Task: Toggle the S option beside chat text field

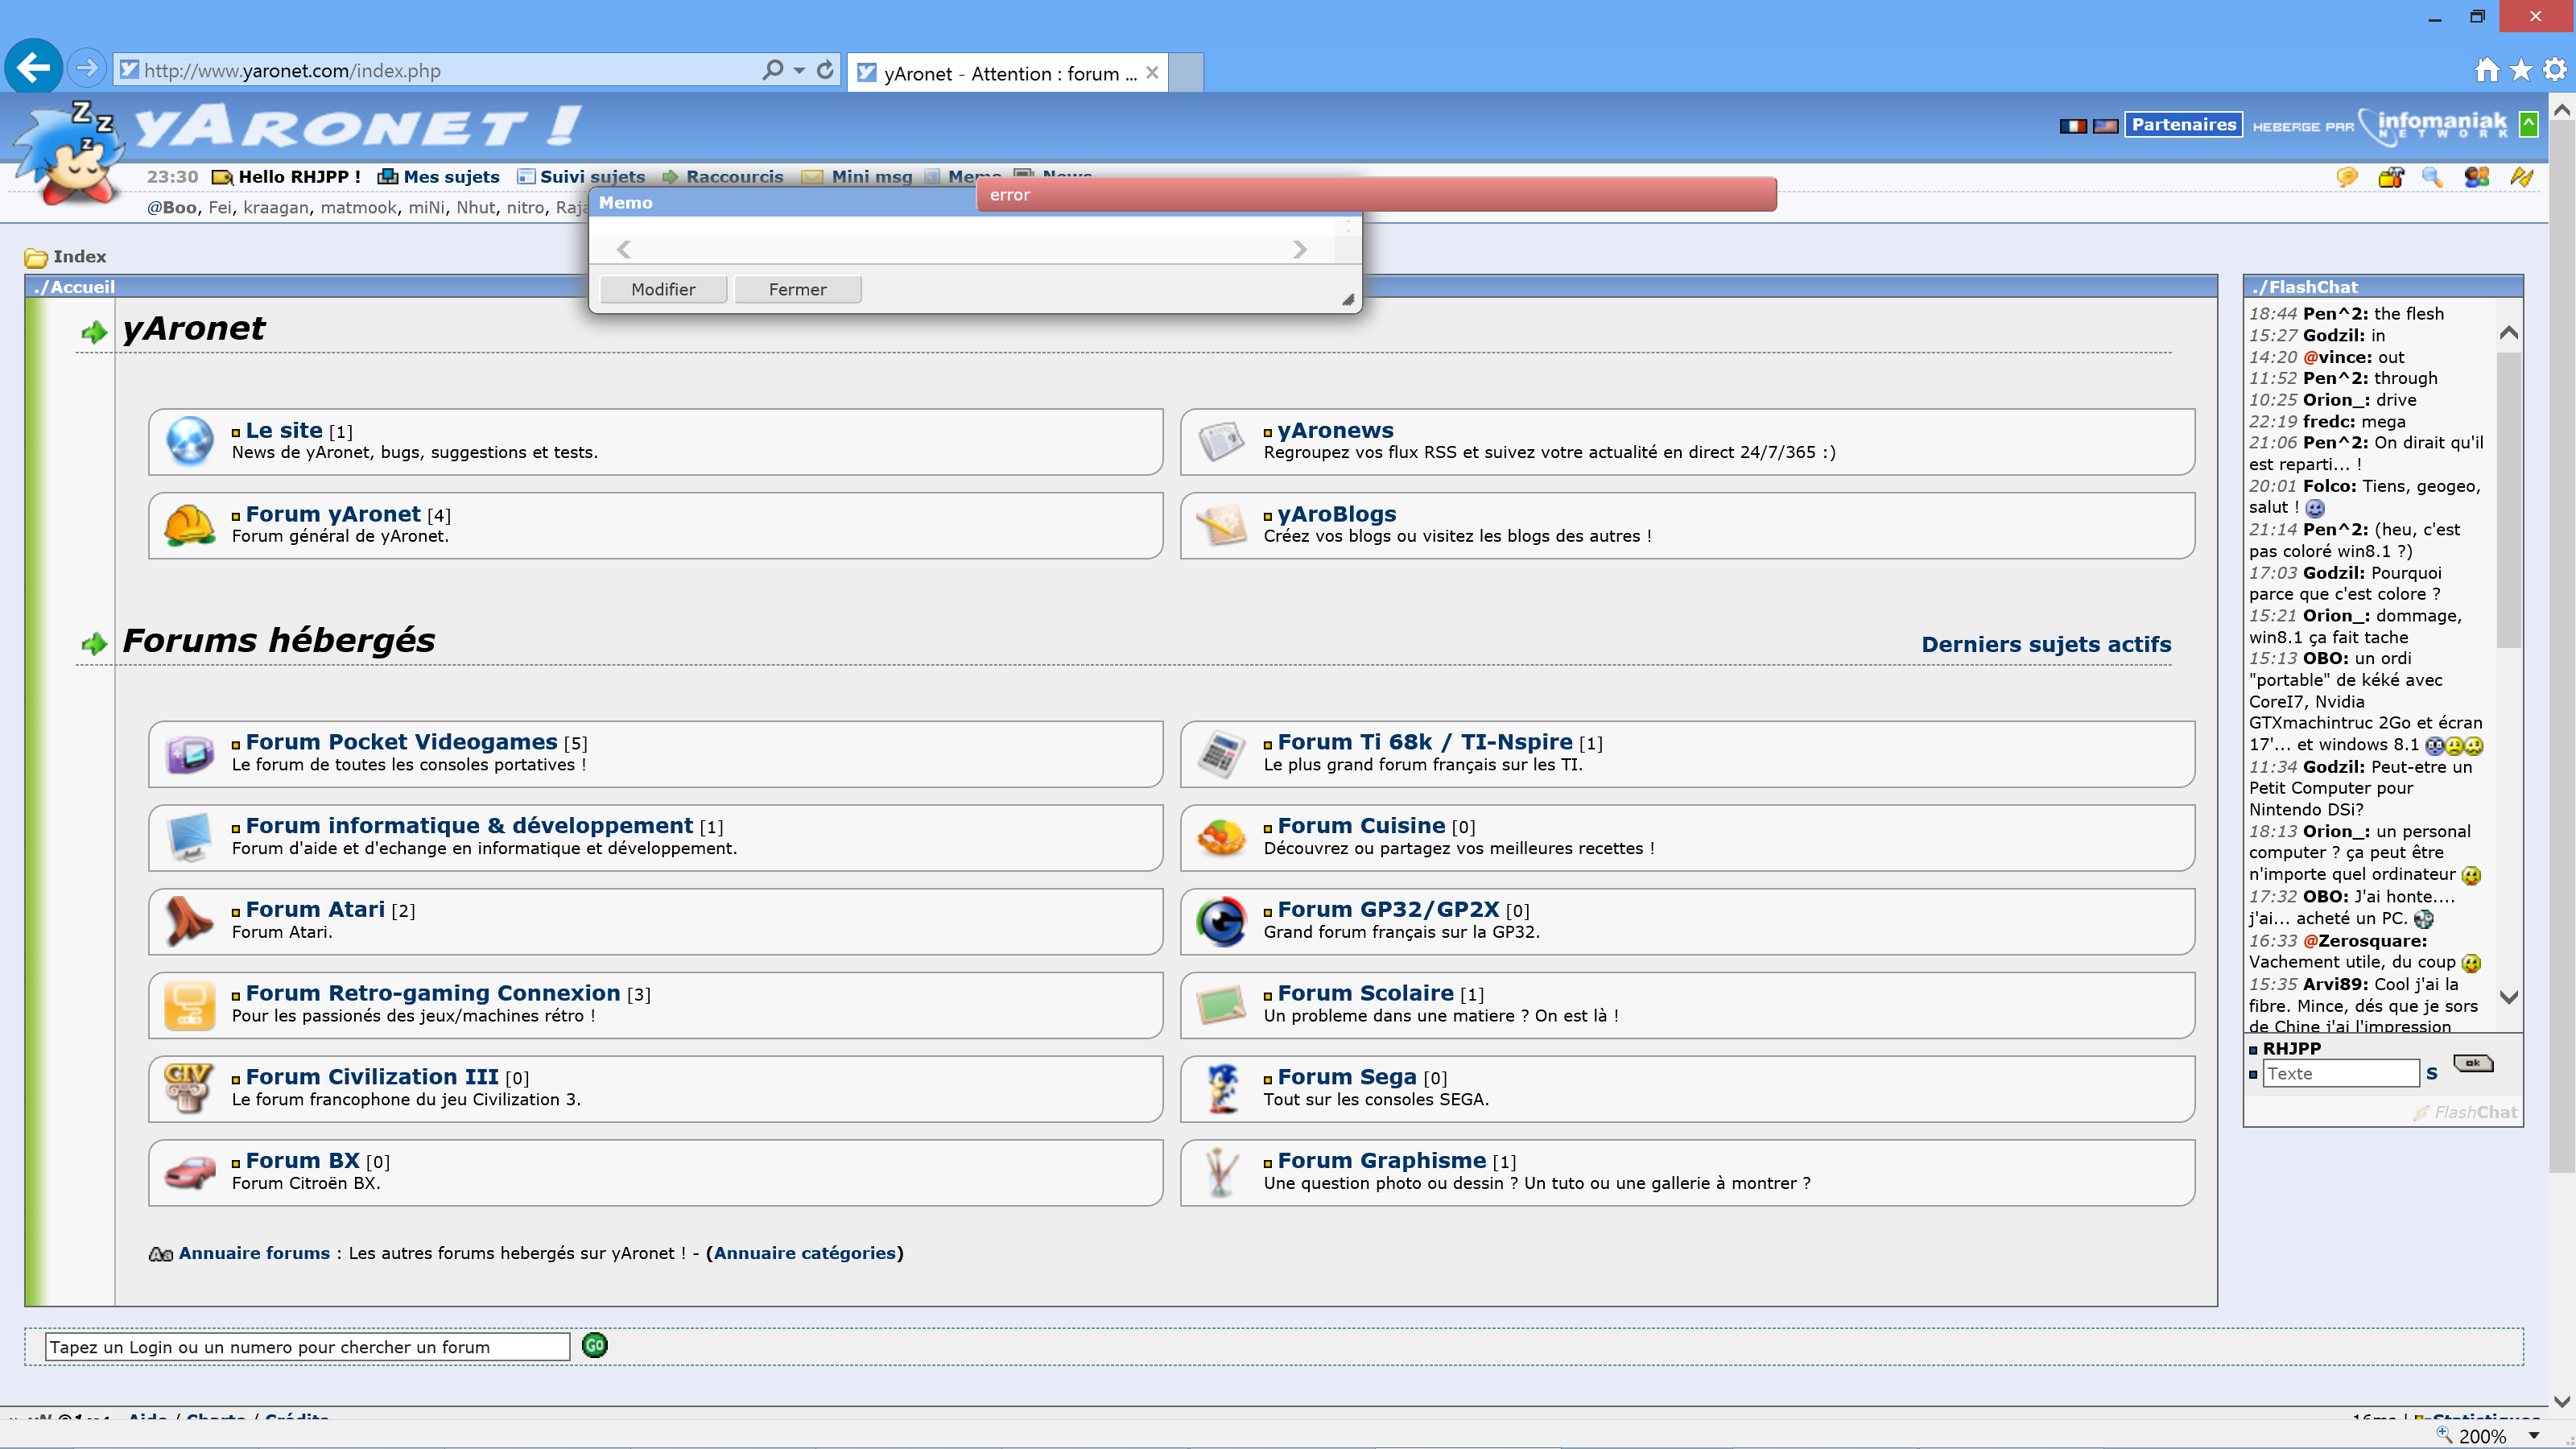Action: [x=2431, y=1073]
